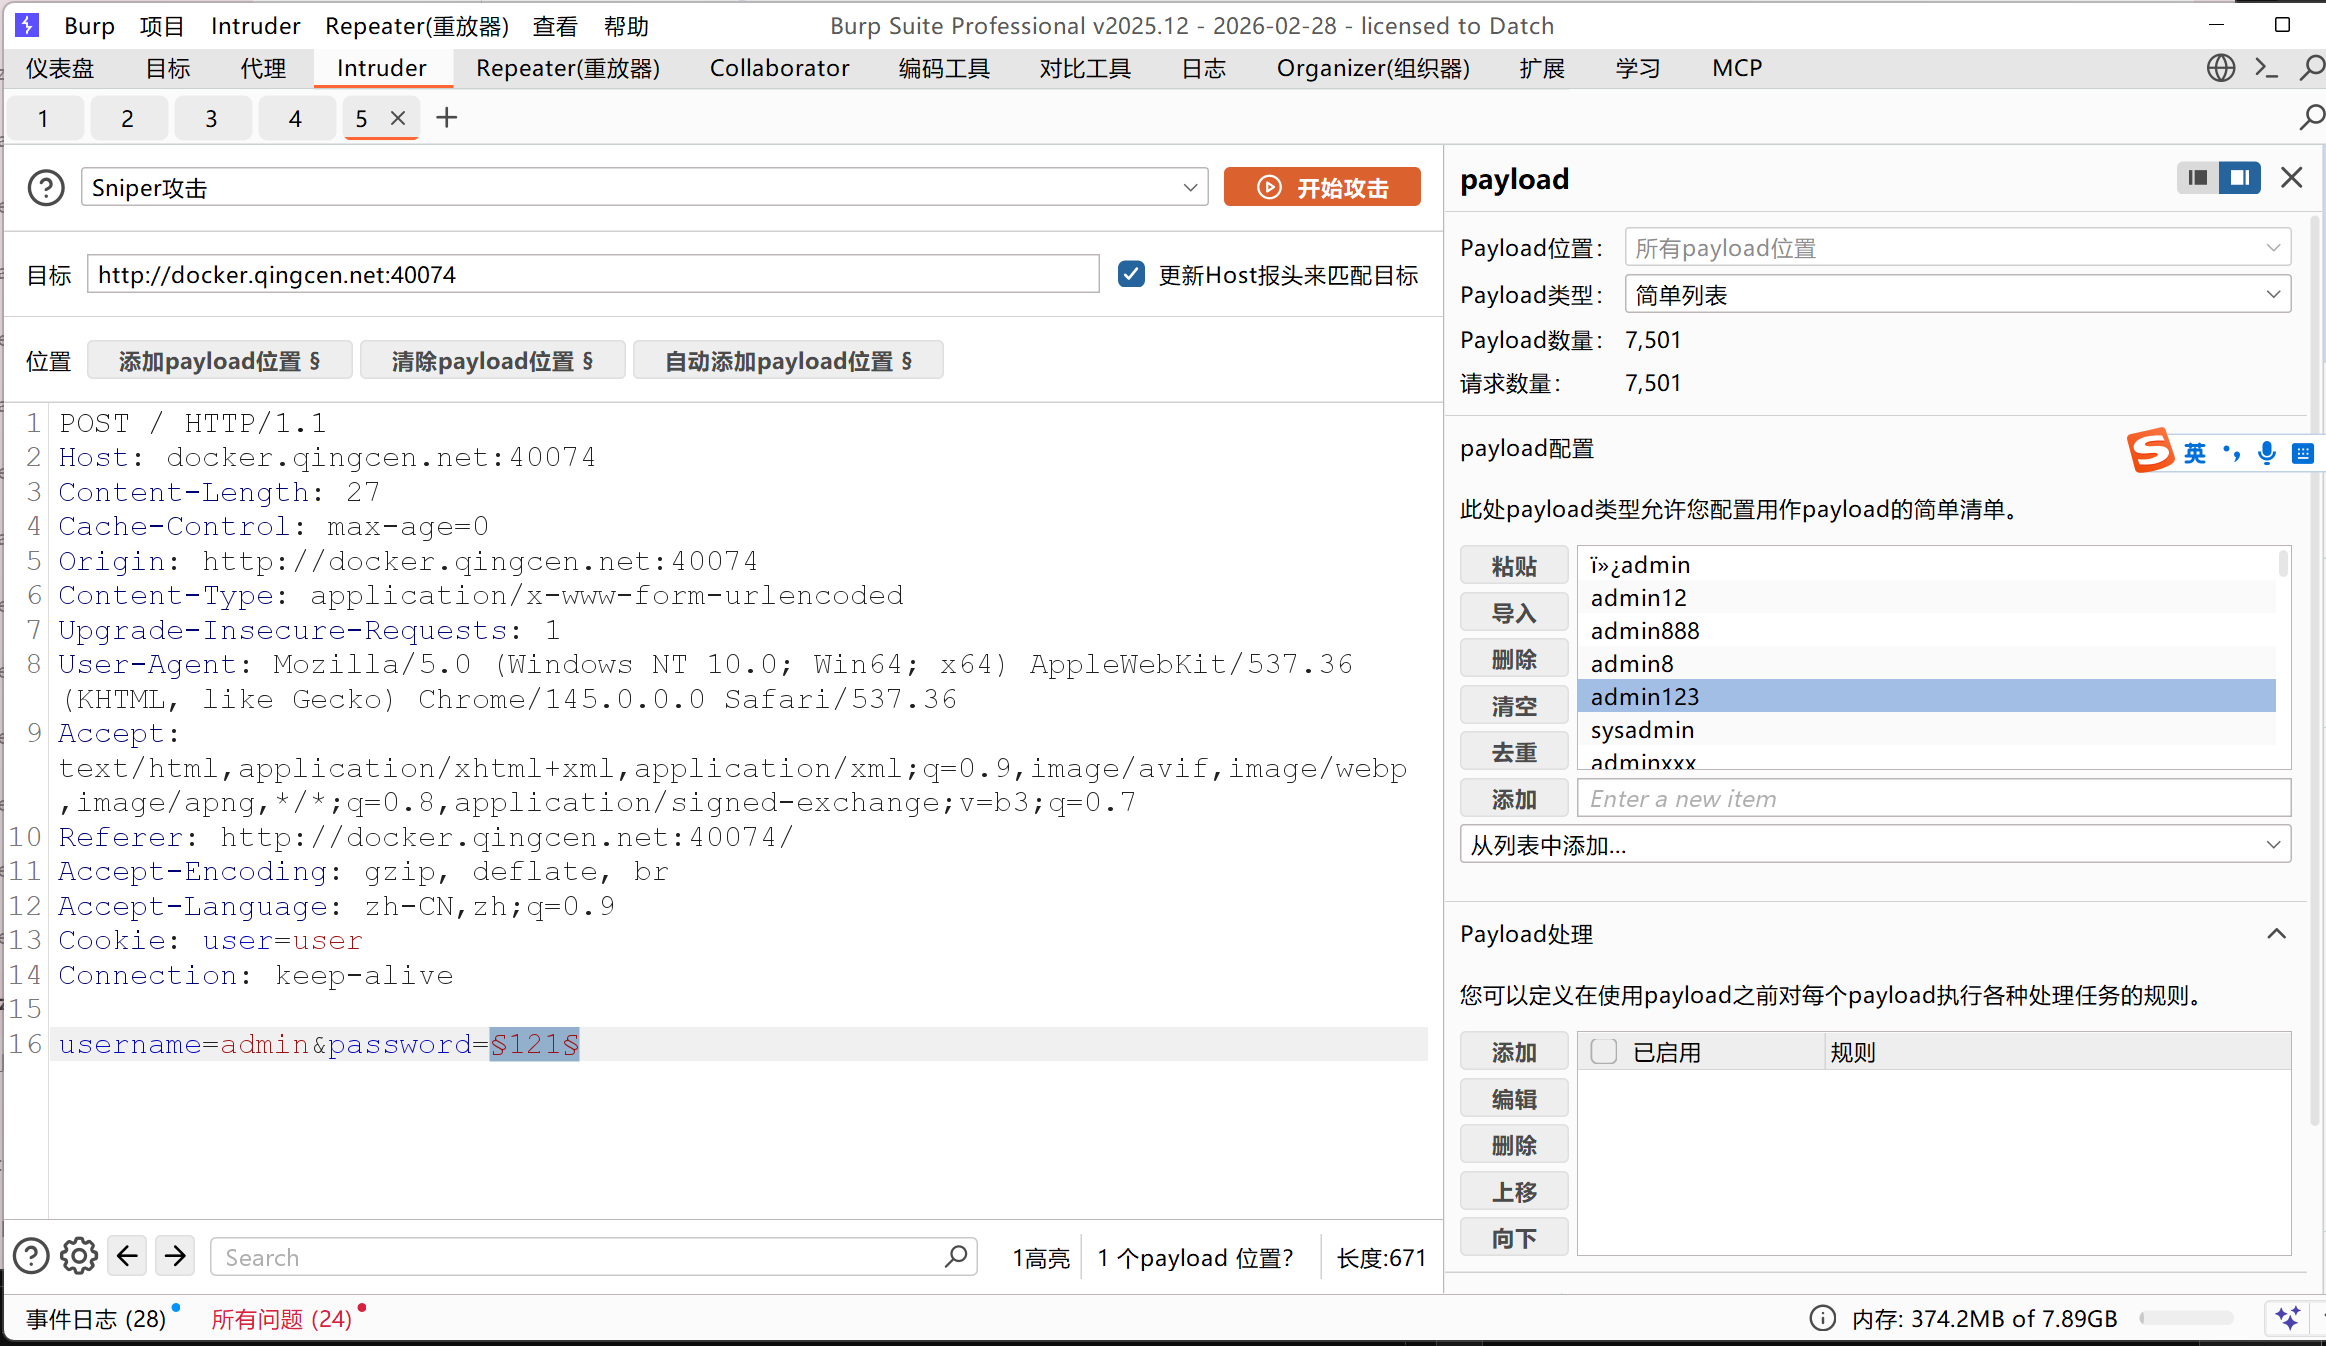Viewport: 2326px width, 1346px height.
Task: Click the clear payload positions button
Action: pyautogui.click(x=492, y=361)
